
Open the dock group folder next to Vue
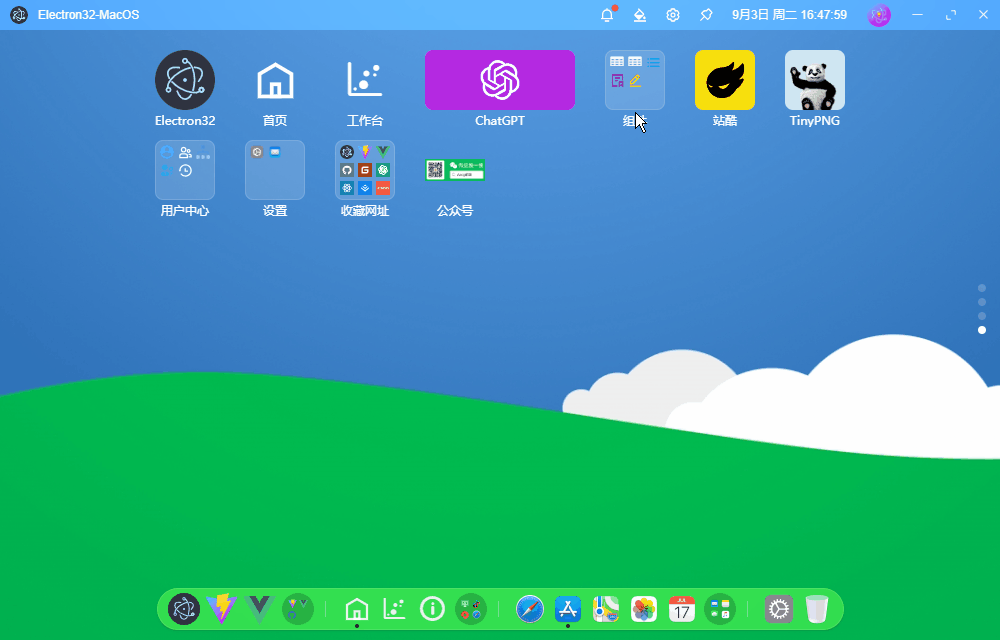298,609
